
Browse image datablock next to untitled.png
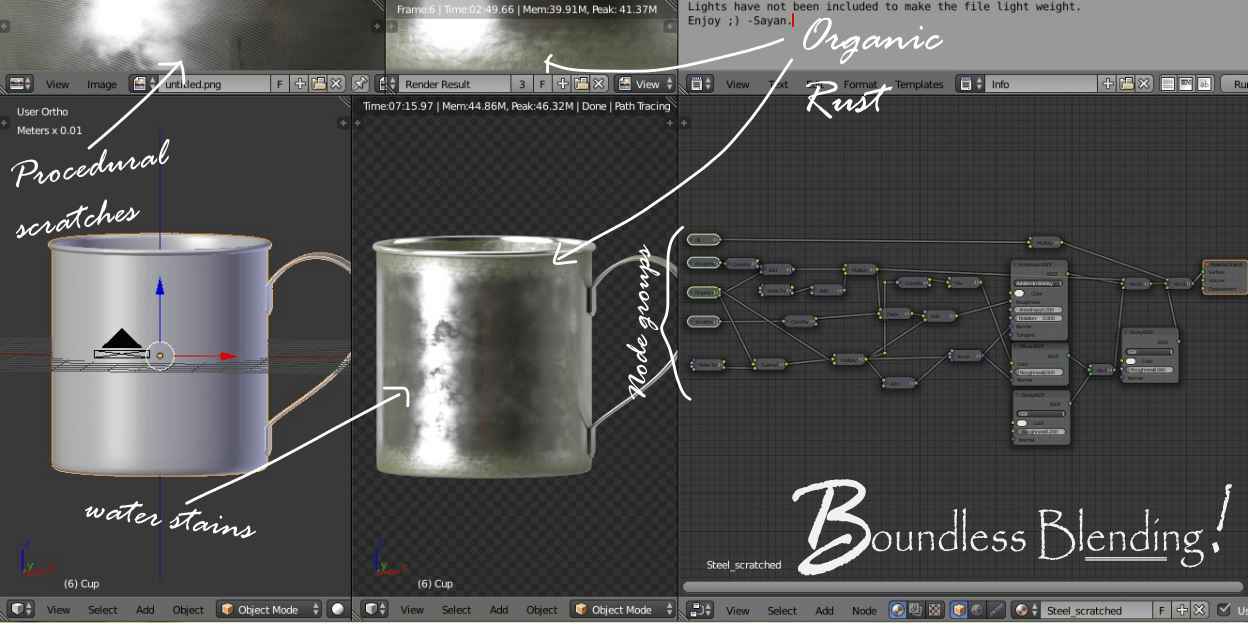click(142, 84)
